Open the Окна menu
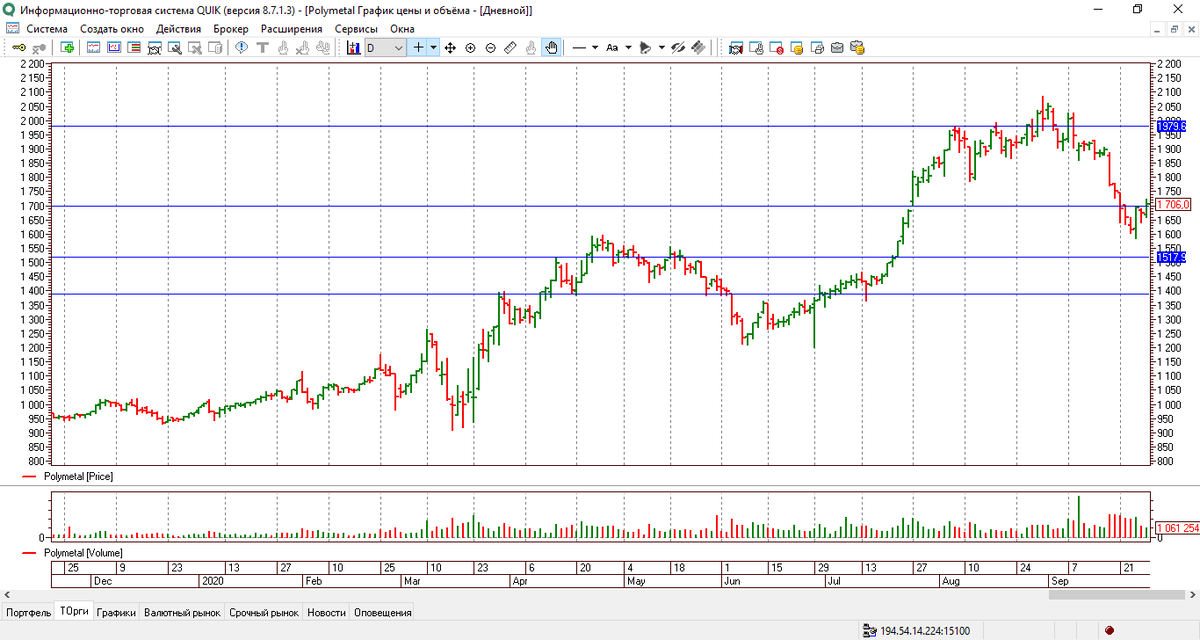Image resolution: width=1200 pixels, height=640 pixels. coord(402,29)
